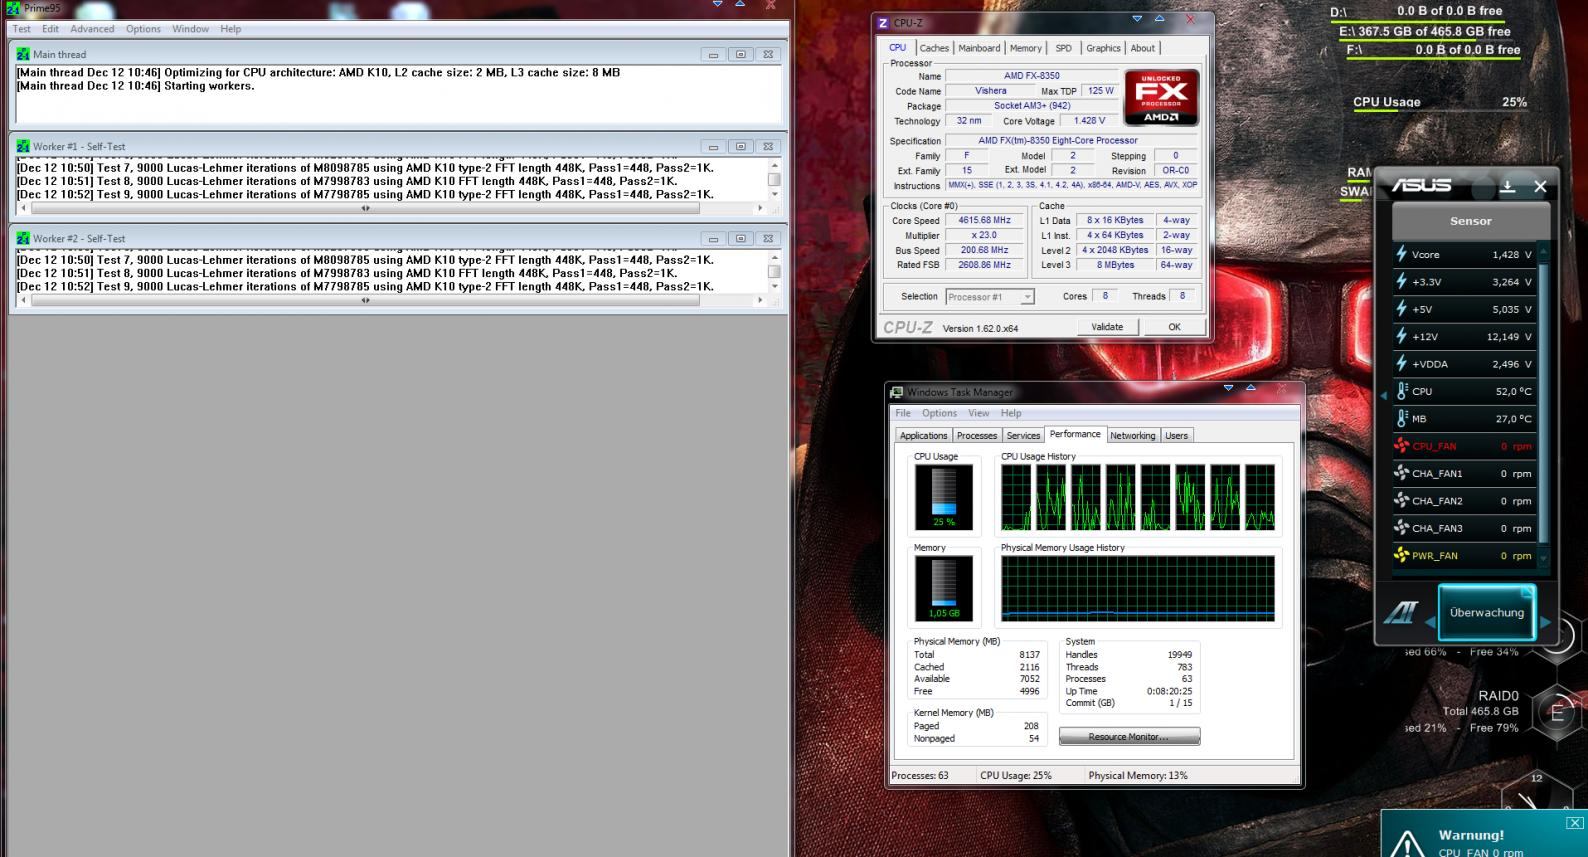Open the Prime95 Advanced menu

92,29
